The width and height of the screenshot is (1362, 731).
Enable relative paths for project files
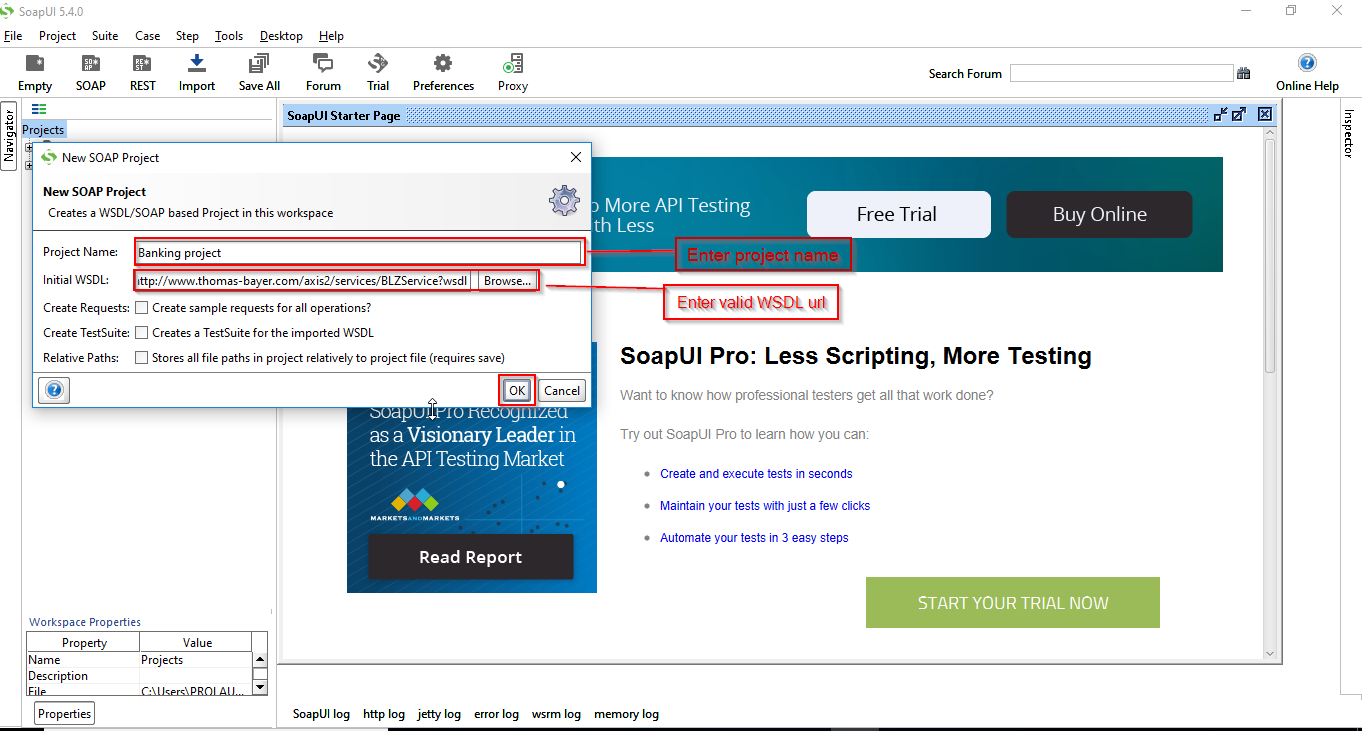[141, 356]
